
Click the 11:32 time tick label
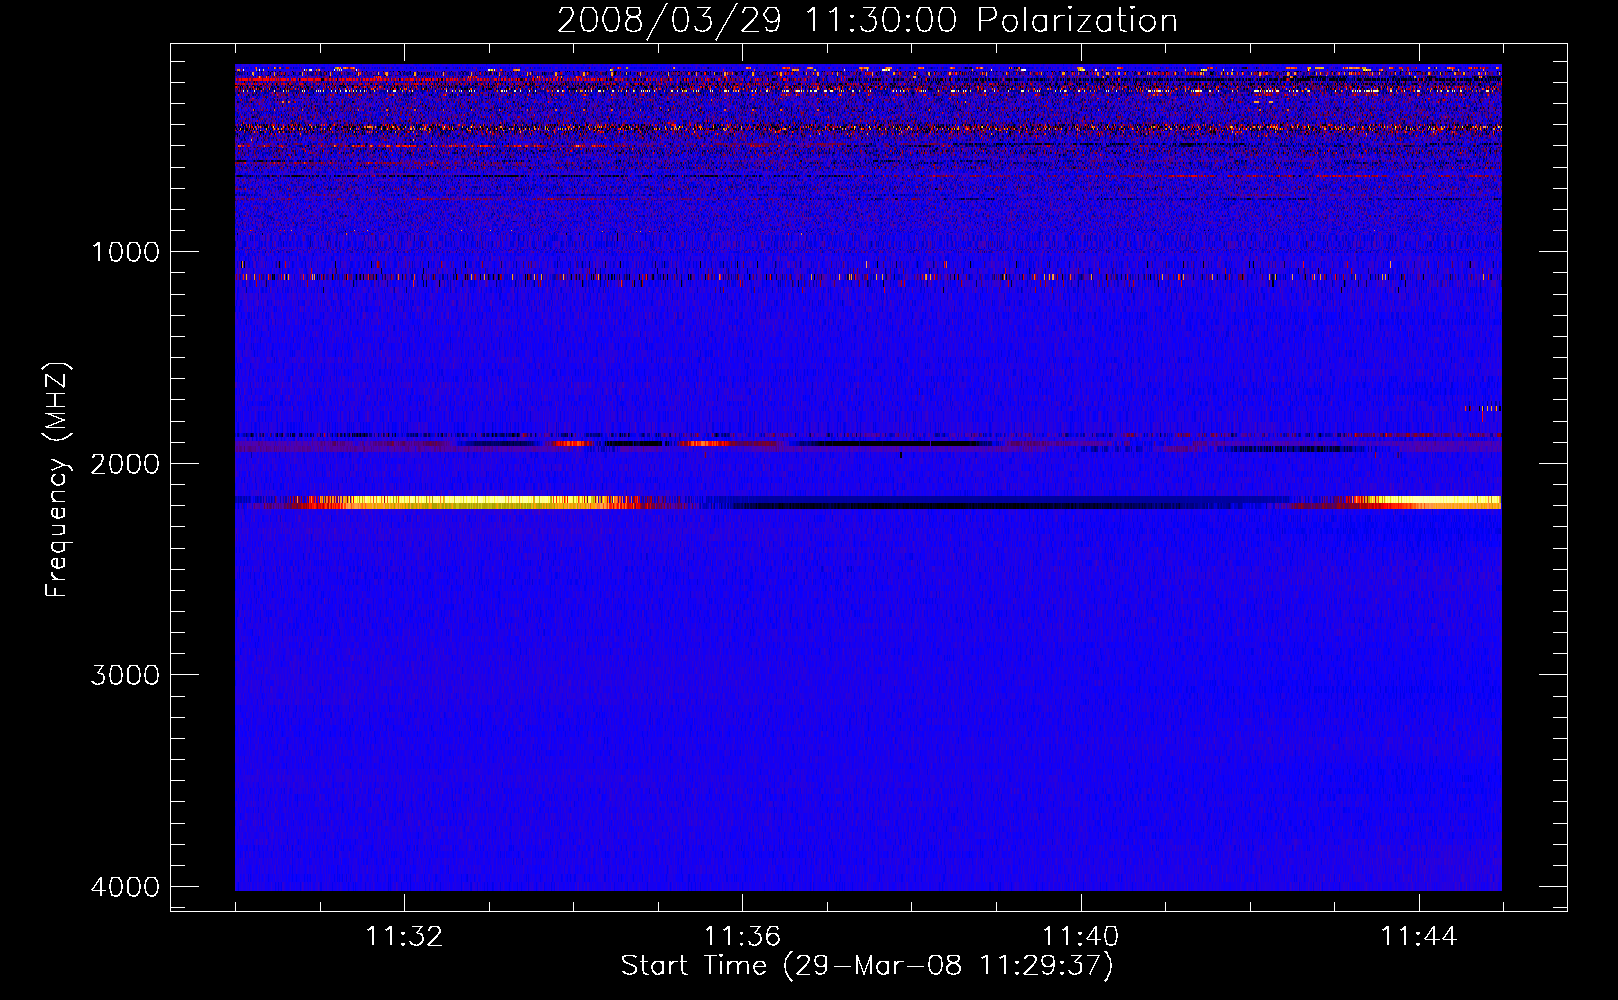coord(404,937)
